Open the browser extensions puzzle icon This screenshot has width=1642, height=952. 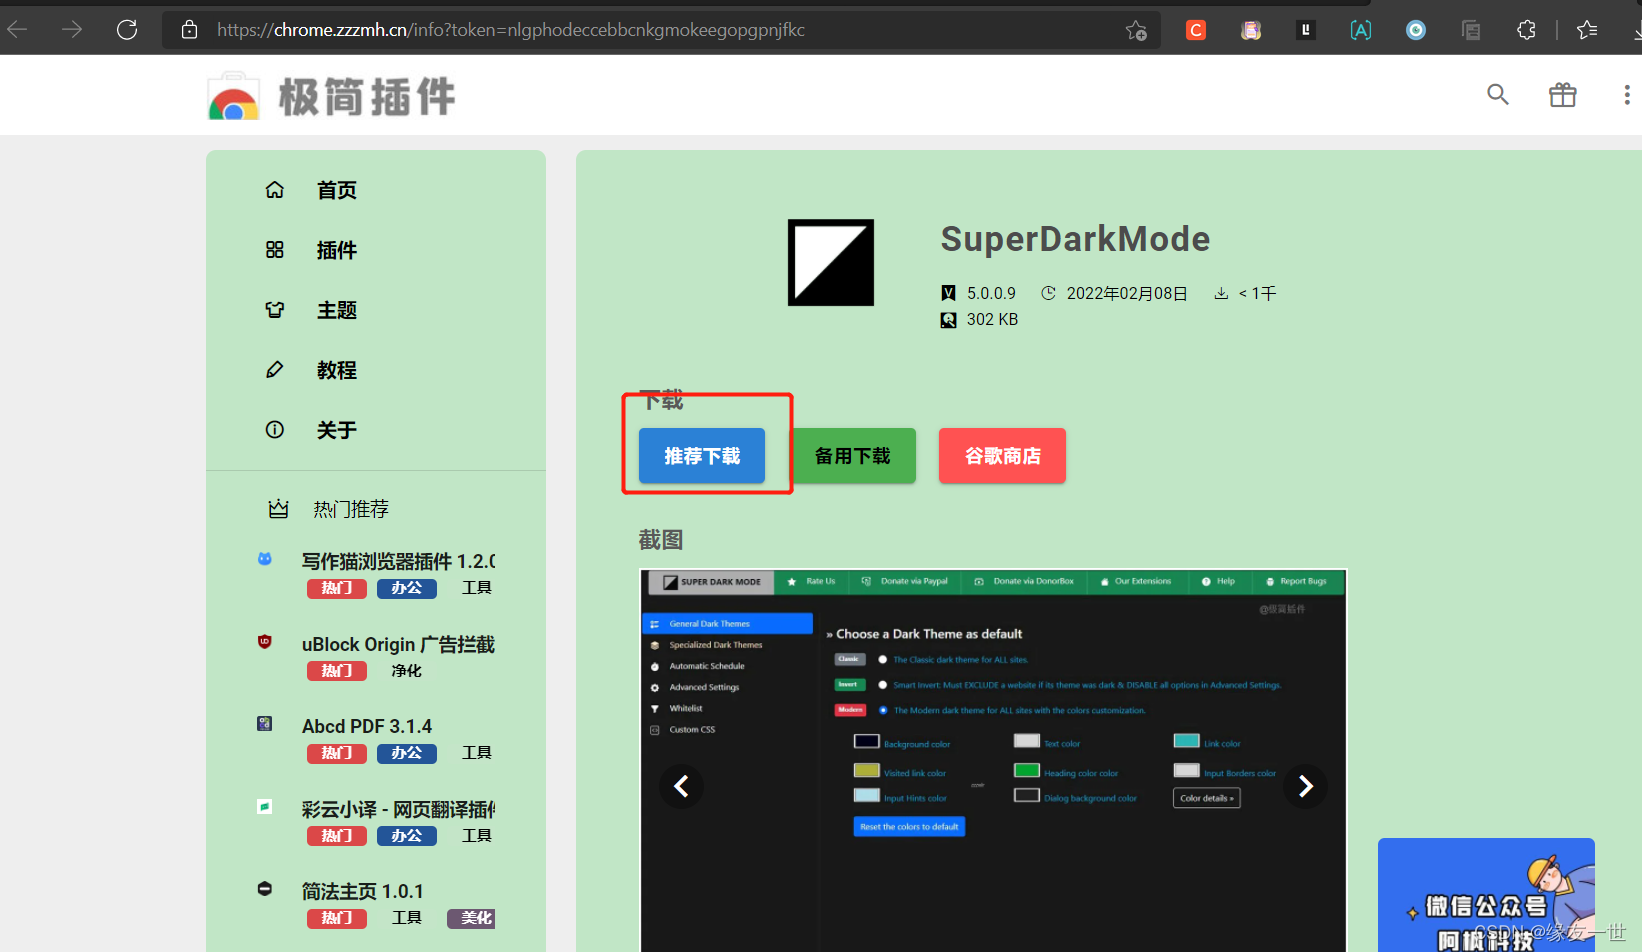coord(1526,29)
